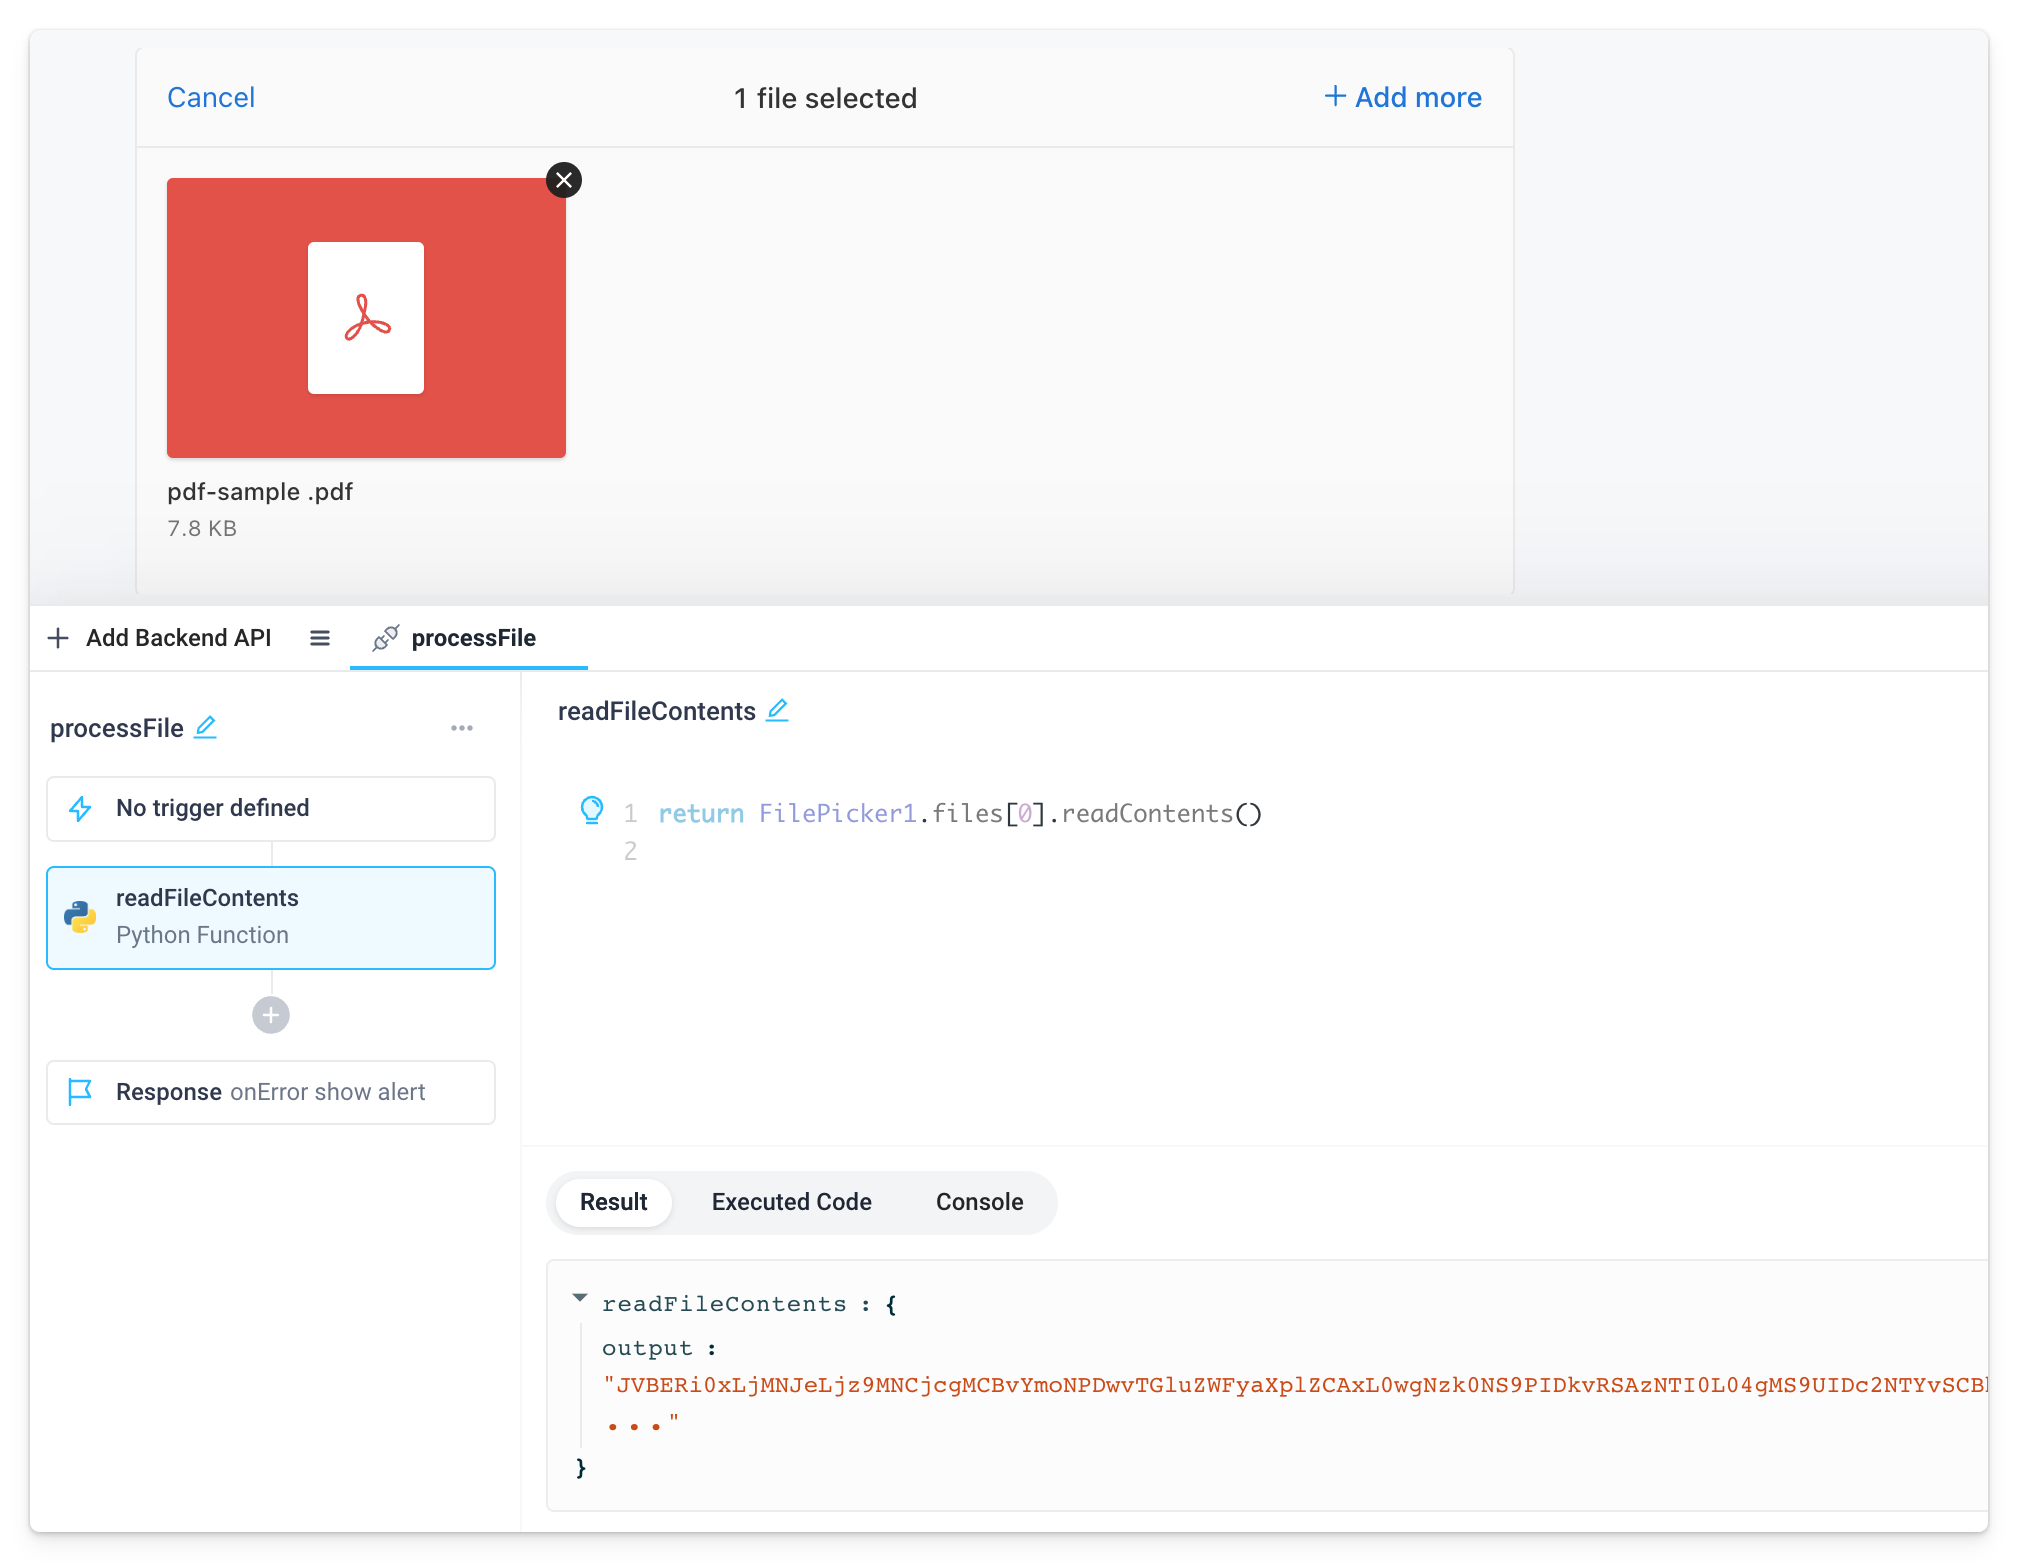Cancel the file selection
Image resolution: width=2018 pixels, height=1562 pixels.
[x=211, y=97]
